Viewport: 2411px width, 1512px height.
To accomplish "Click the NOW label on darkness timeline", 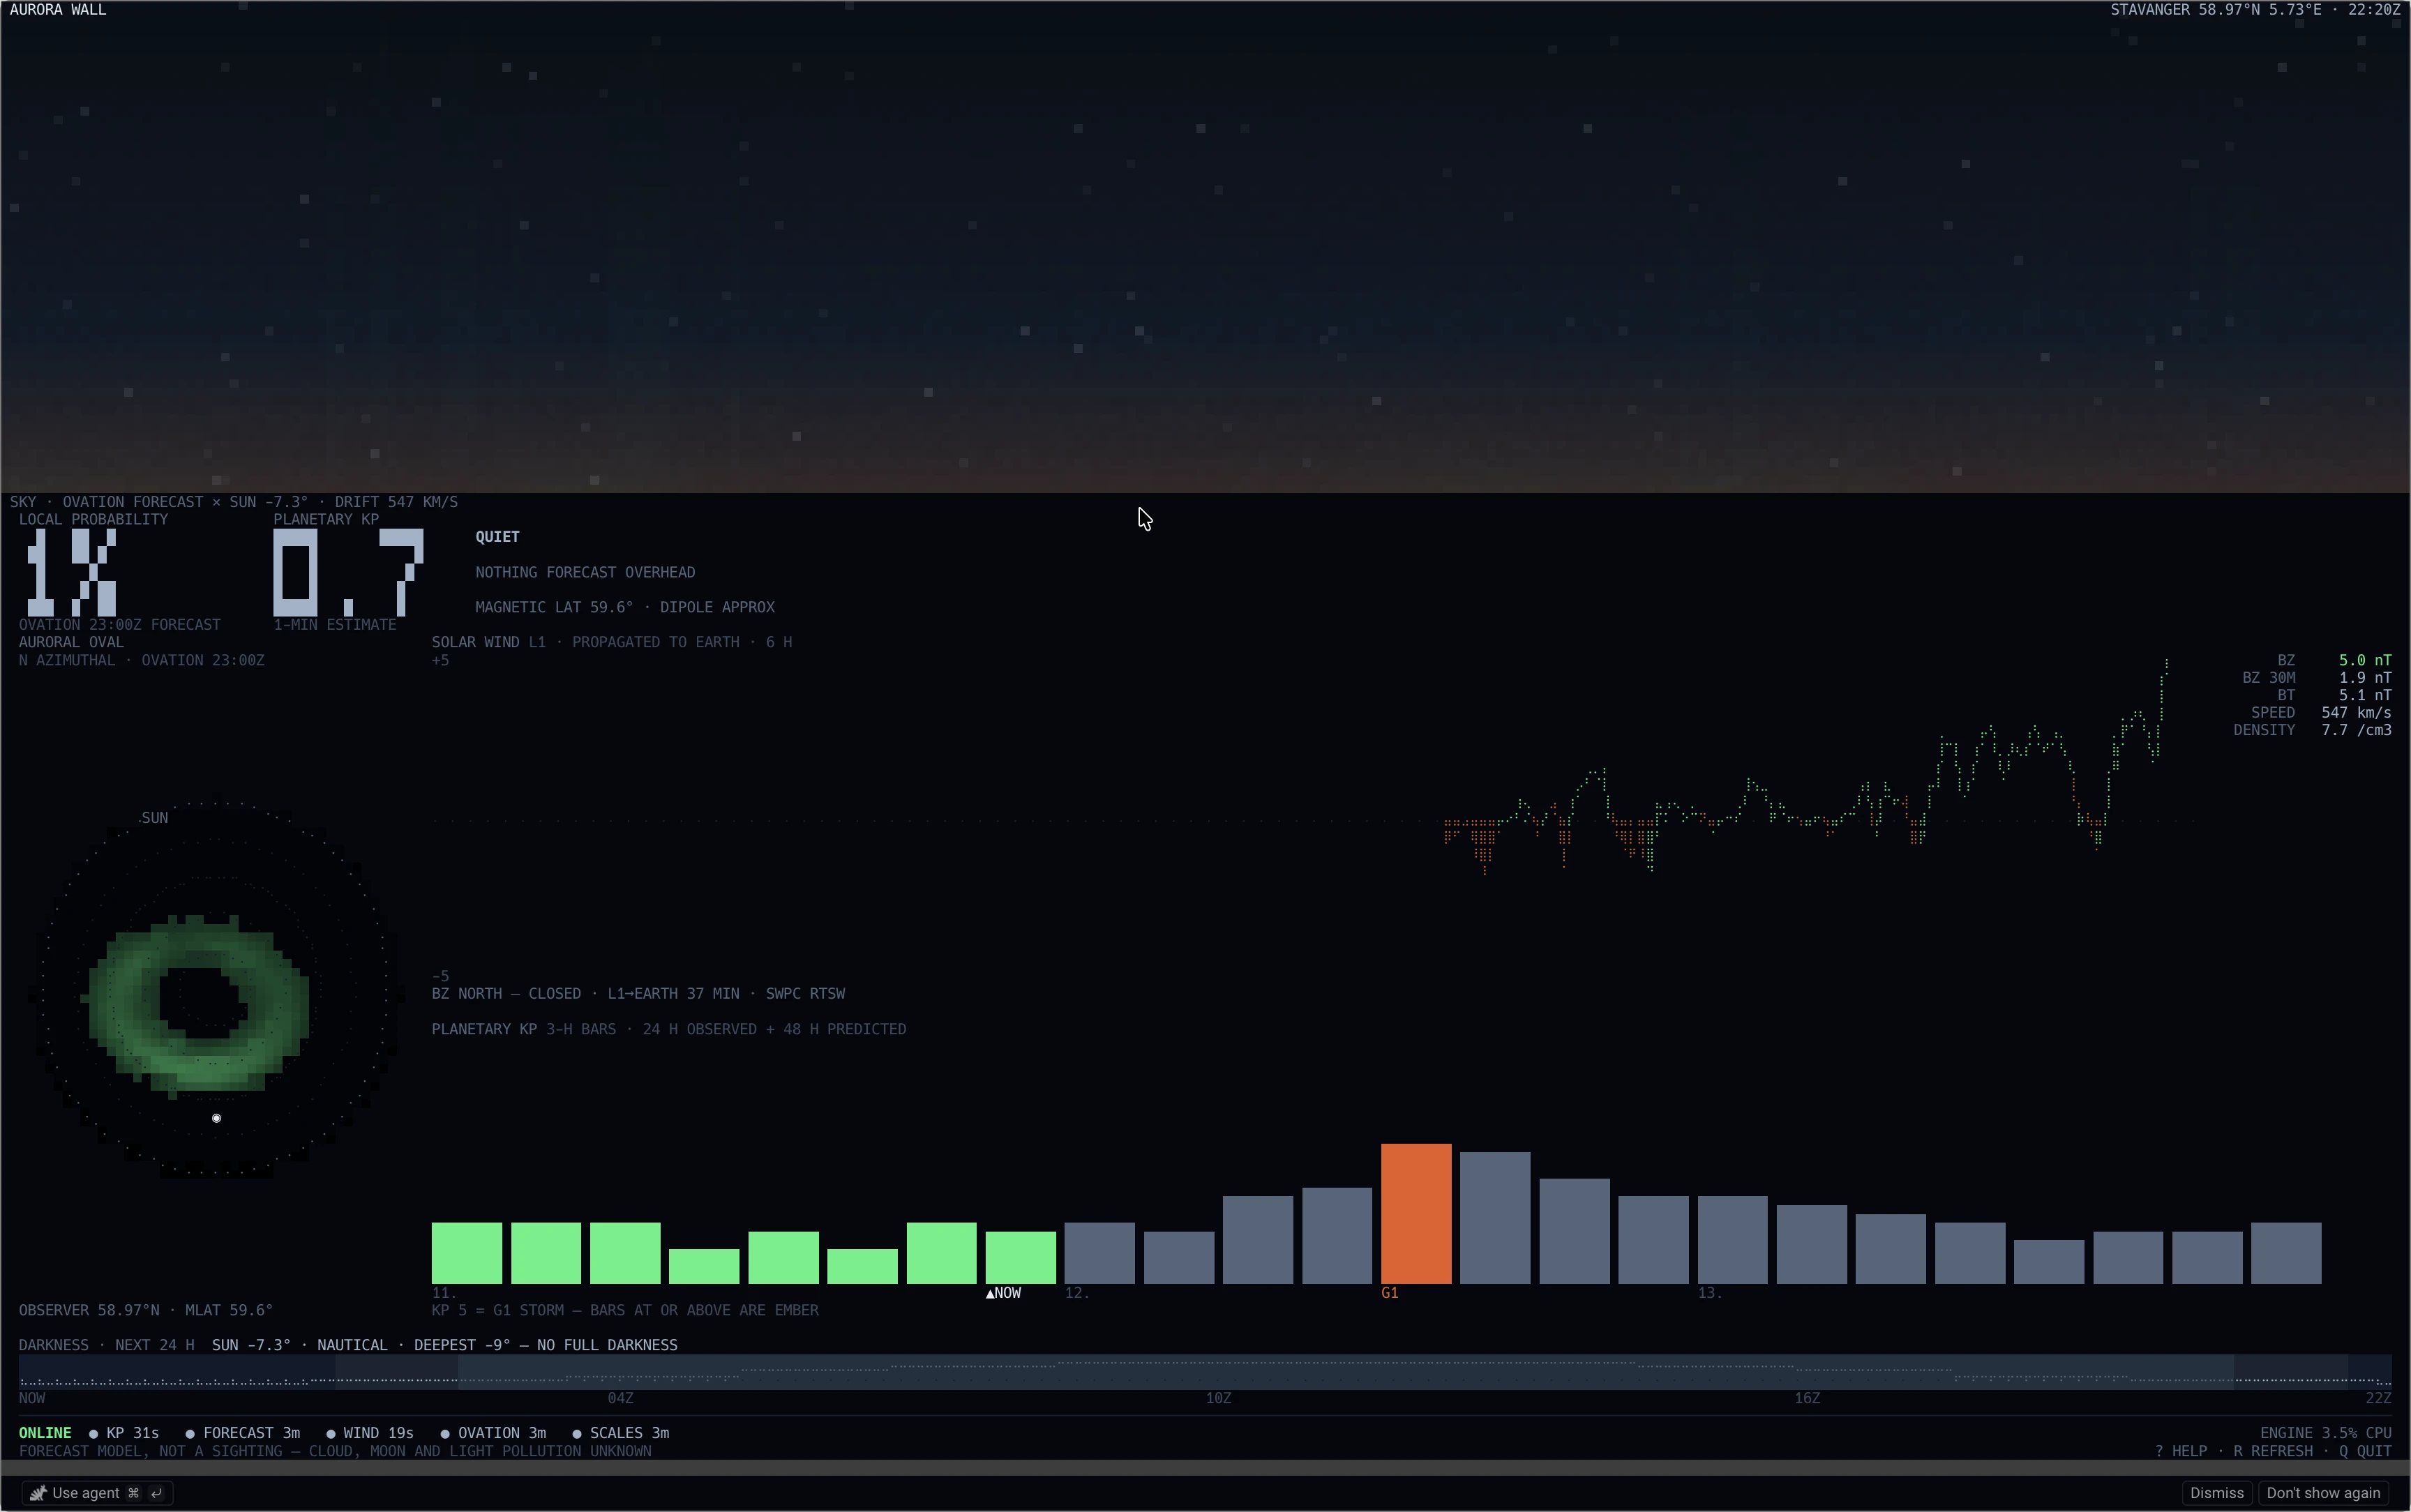I will point(32,1398).
